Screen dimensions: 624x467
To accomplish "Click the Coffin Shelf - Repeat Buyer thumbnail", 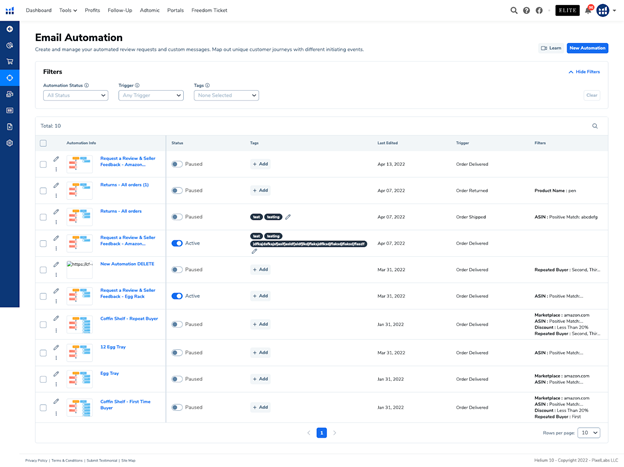I will 80,325.
